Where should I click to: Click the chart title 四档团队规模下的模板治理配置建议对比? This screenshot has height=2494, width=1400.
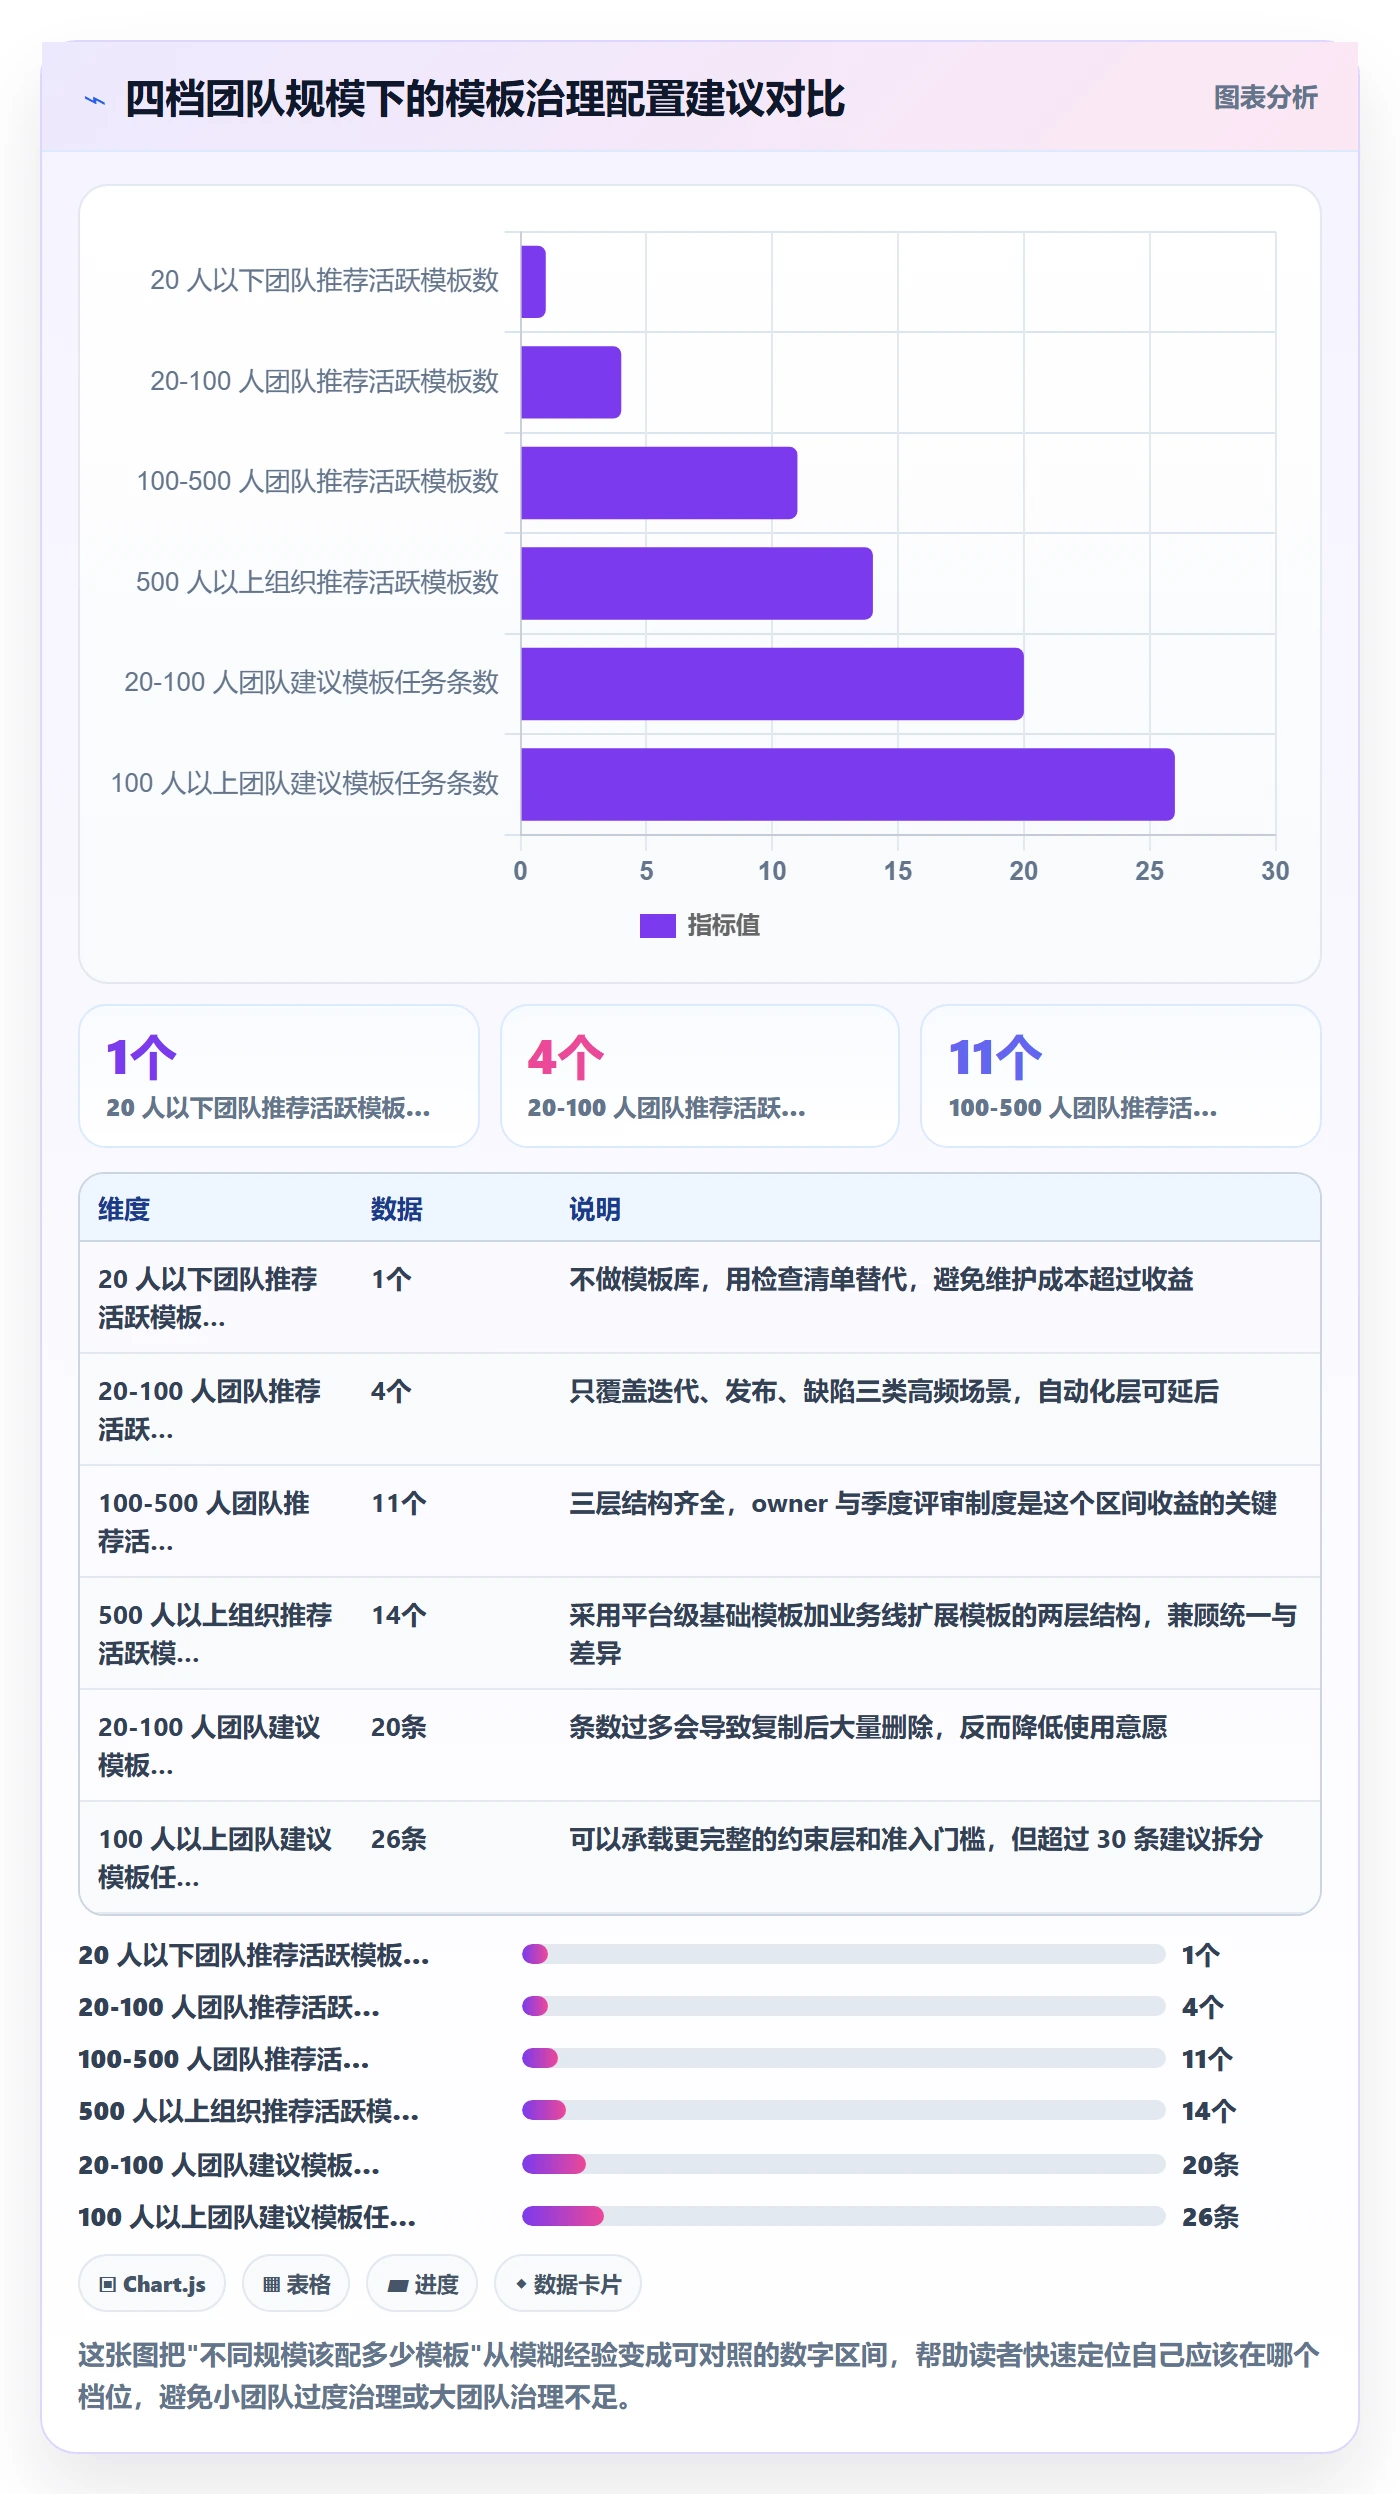[x=485, y=100]
